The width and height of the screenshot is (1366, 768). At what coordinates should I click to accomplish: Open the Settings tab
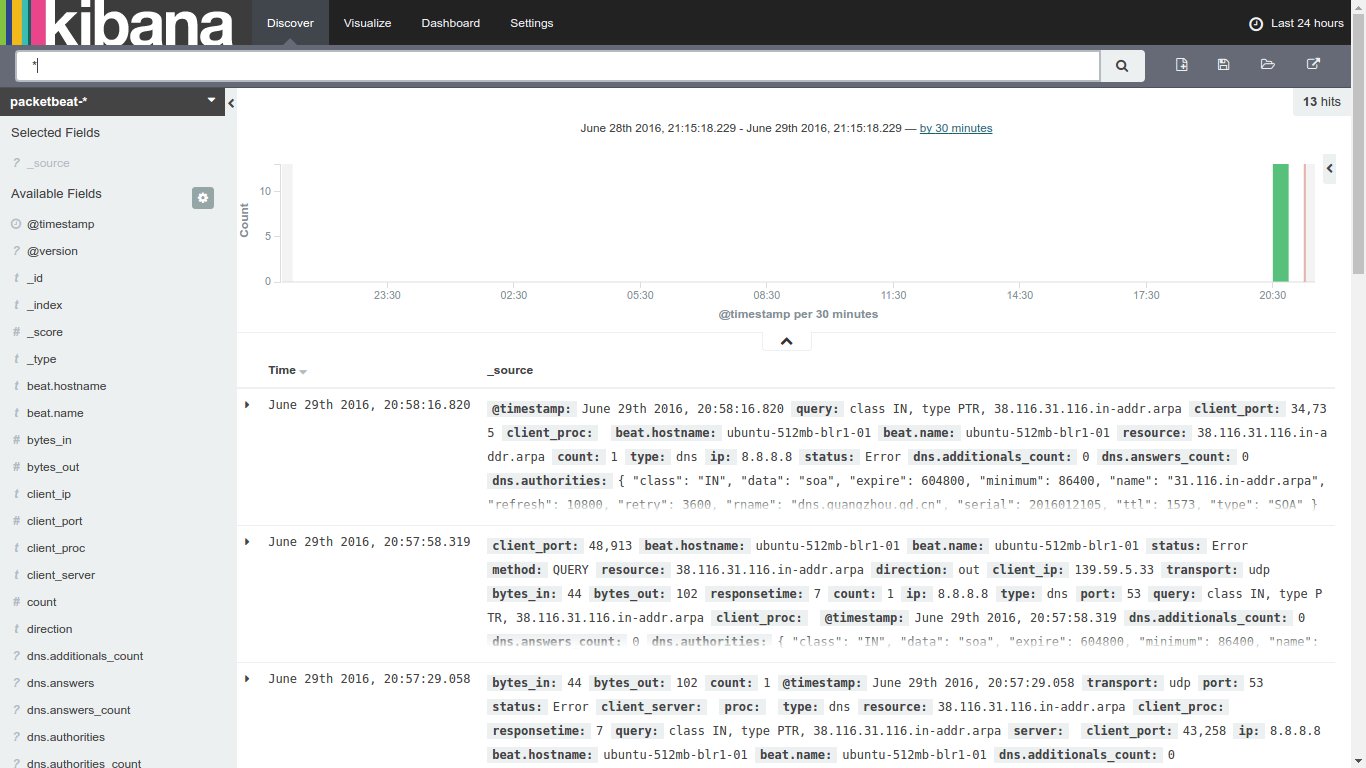(x=531, y=23)
